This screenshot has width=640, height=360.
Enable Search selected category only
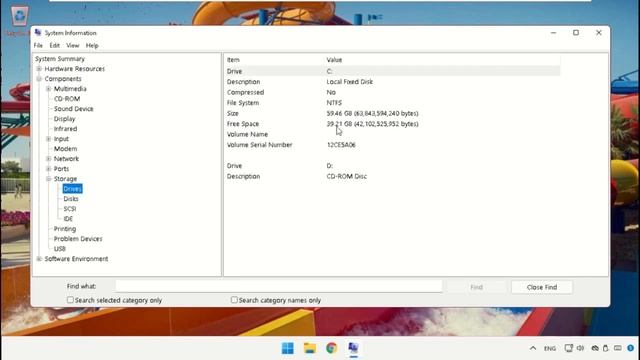point(70,300)
